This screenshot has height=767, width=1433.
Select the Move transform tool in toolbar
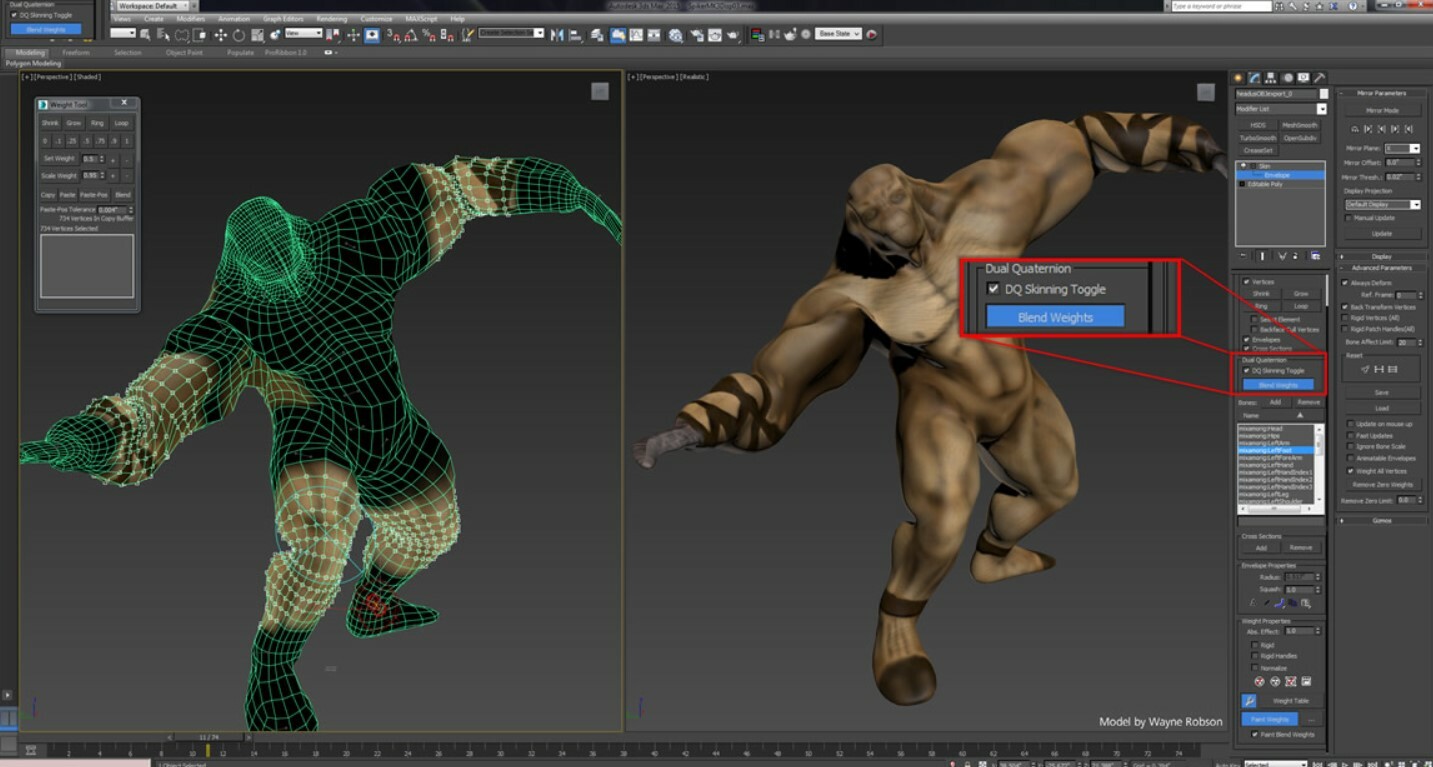pos(220,34)
